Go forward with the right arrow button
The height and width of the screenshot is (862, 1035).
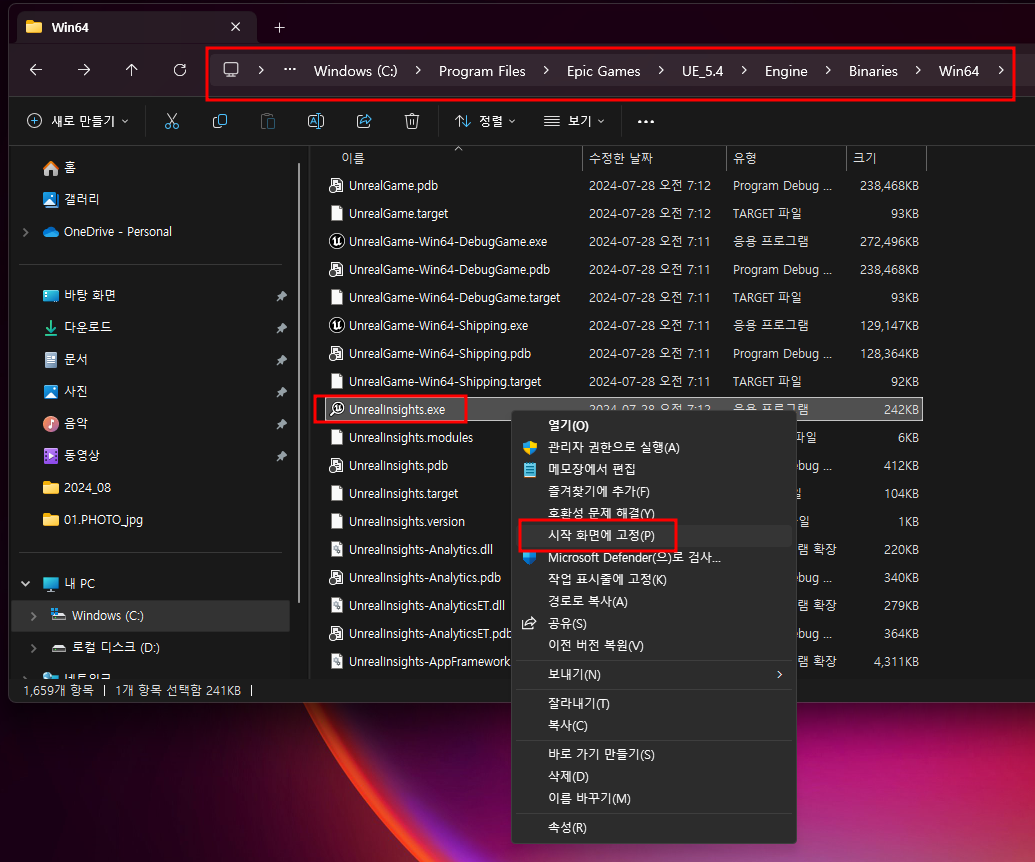tap(84, 70)
